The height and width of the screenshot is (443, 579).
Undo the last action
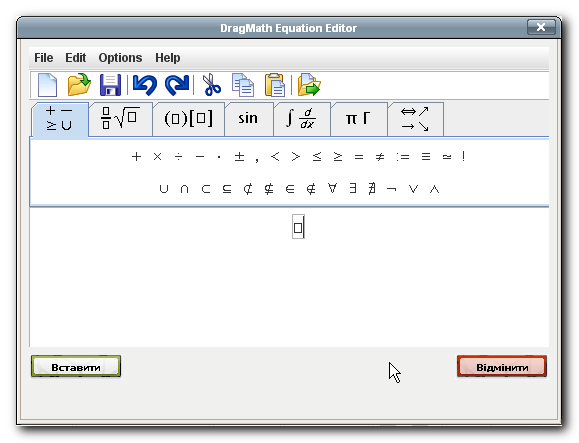[x=145, y=85]
